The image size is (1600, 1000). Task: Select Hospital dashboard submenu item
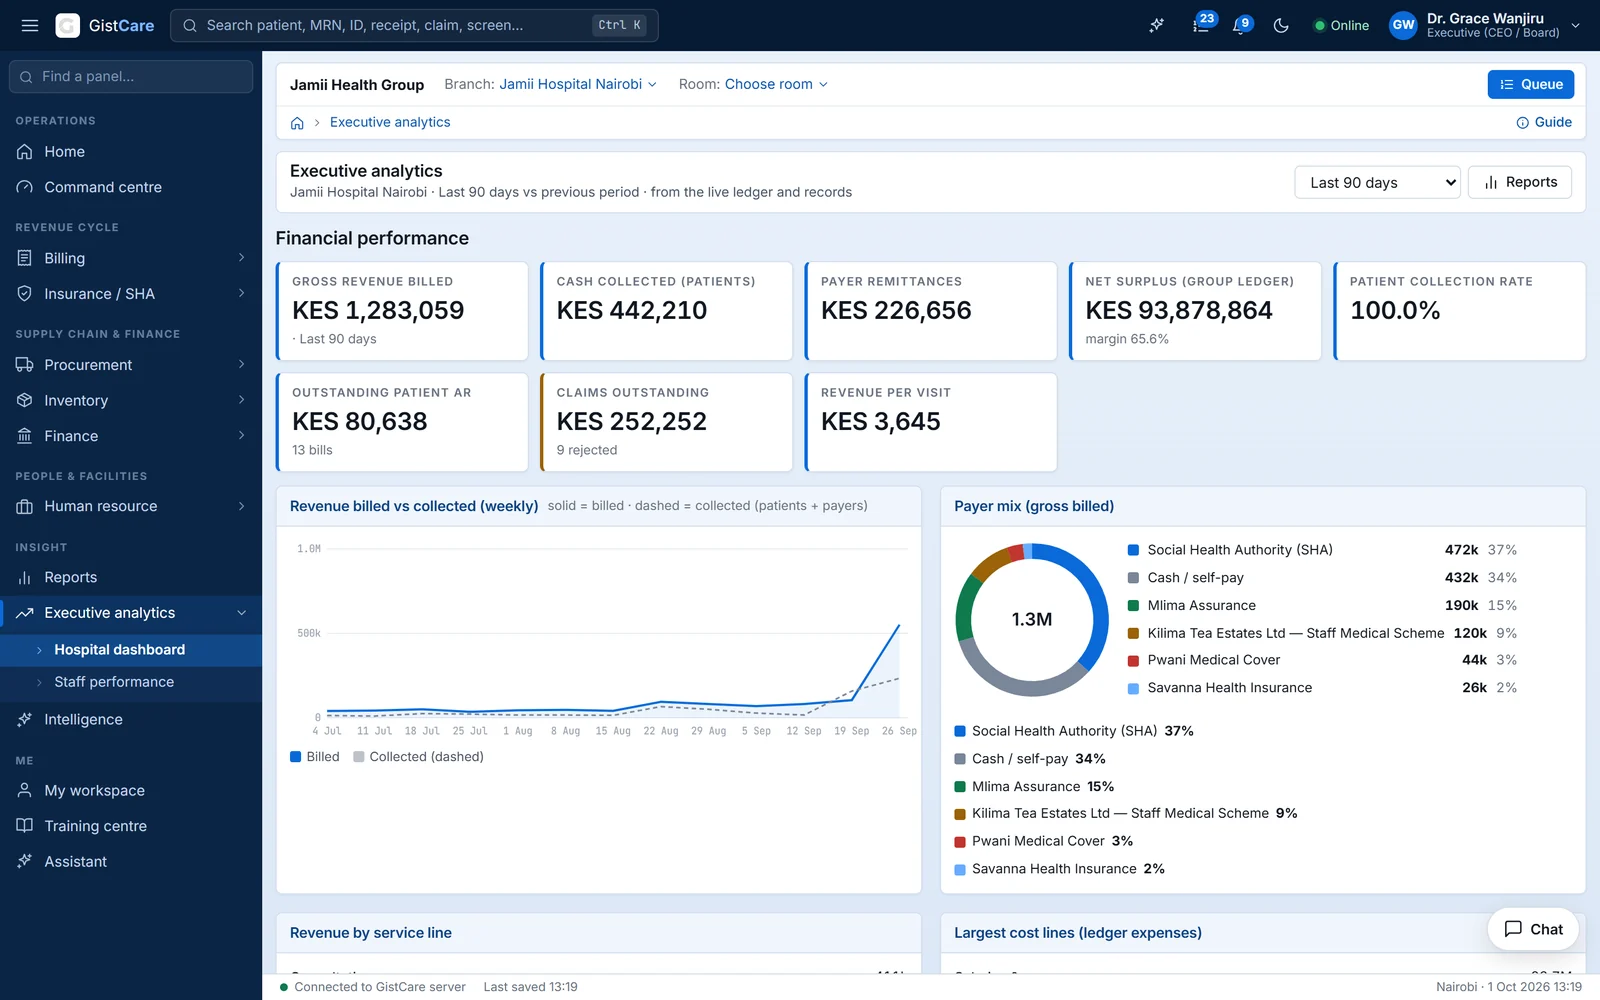coord(131,650)
